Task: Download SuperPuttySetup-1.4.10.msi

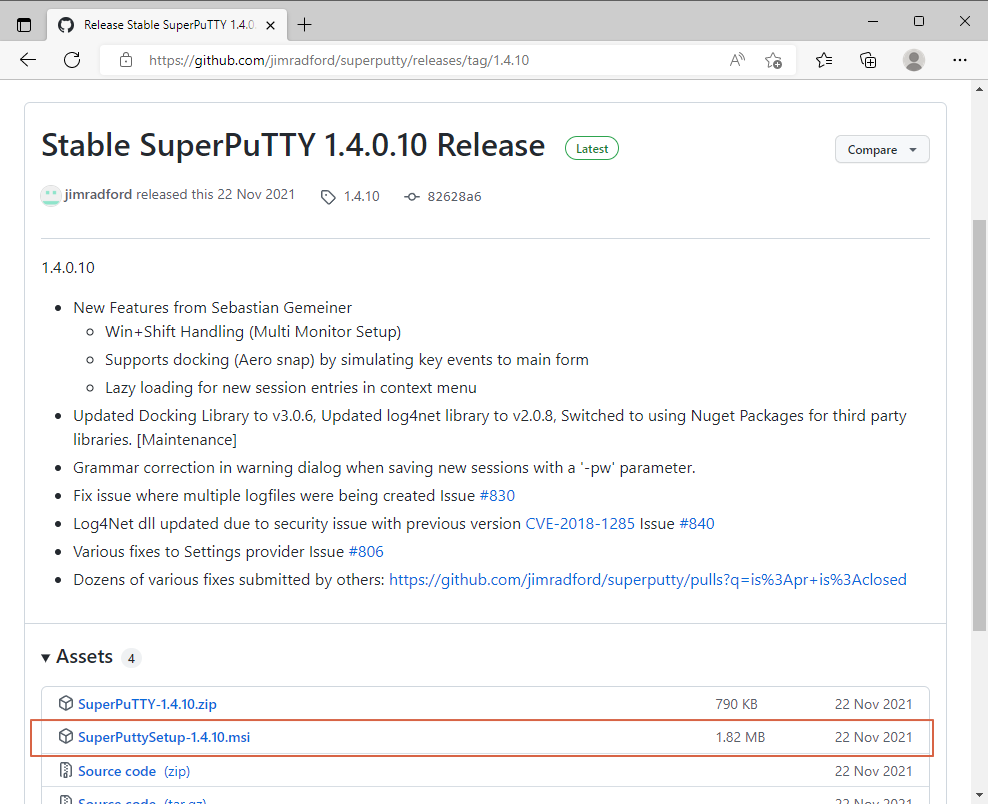Action: (164, 737)
